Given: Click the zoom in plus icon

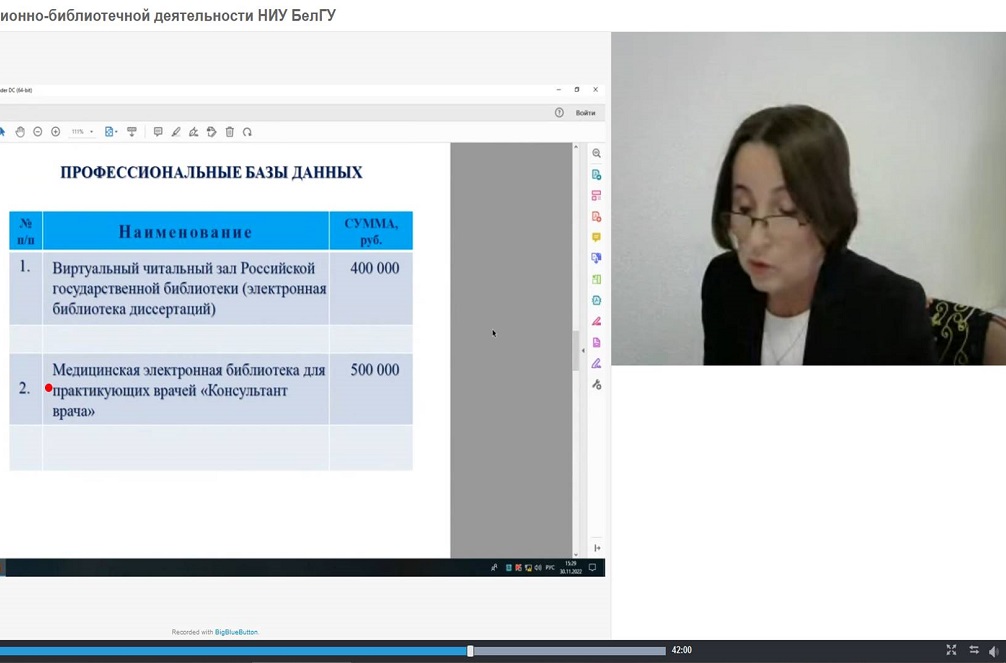Looking at the screenshot, I should pos(55,132).
